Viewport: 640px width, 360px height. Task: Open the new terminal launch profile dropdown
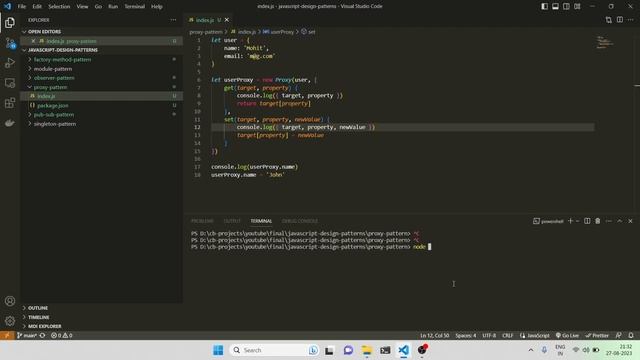pos(577,221)
